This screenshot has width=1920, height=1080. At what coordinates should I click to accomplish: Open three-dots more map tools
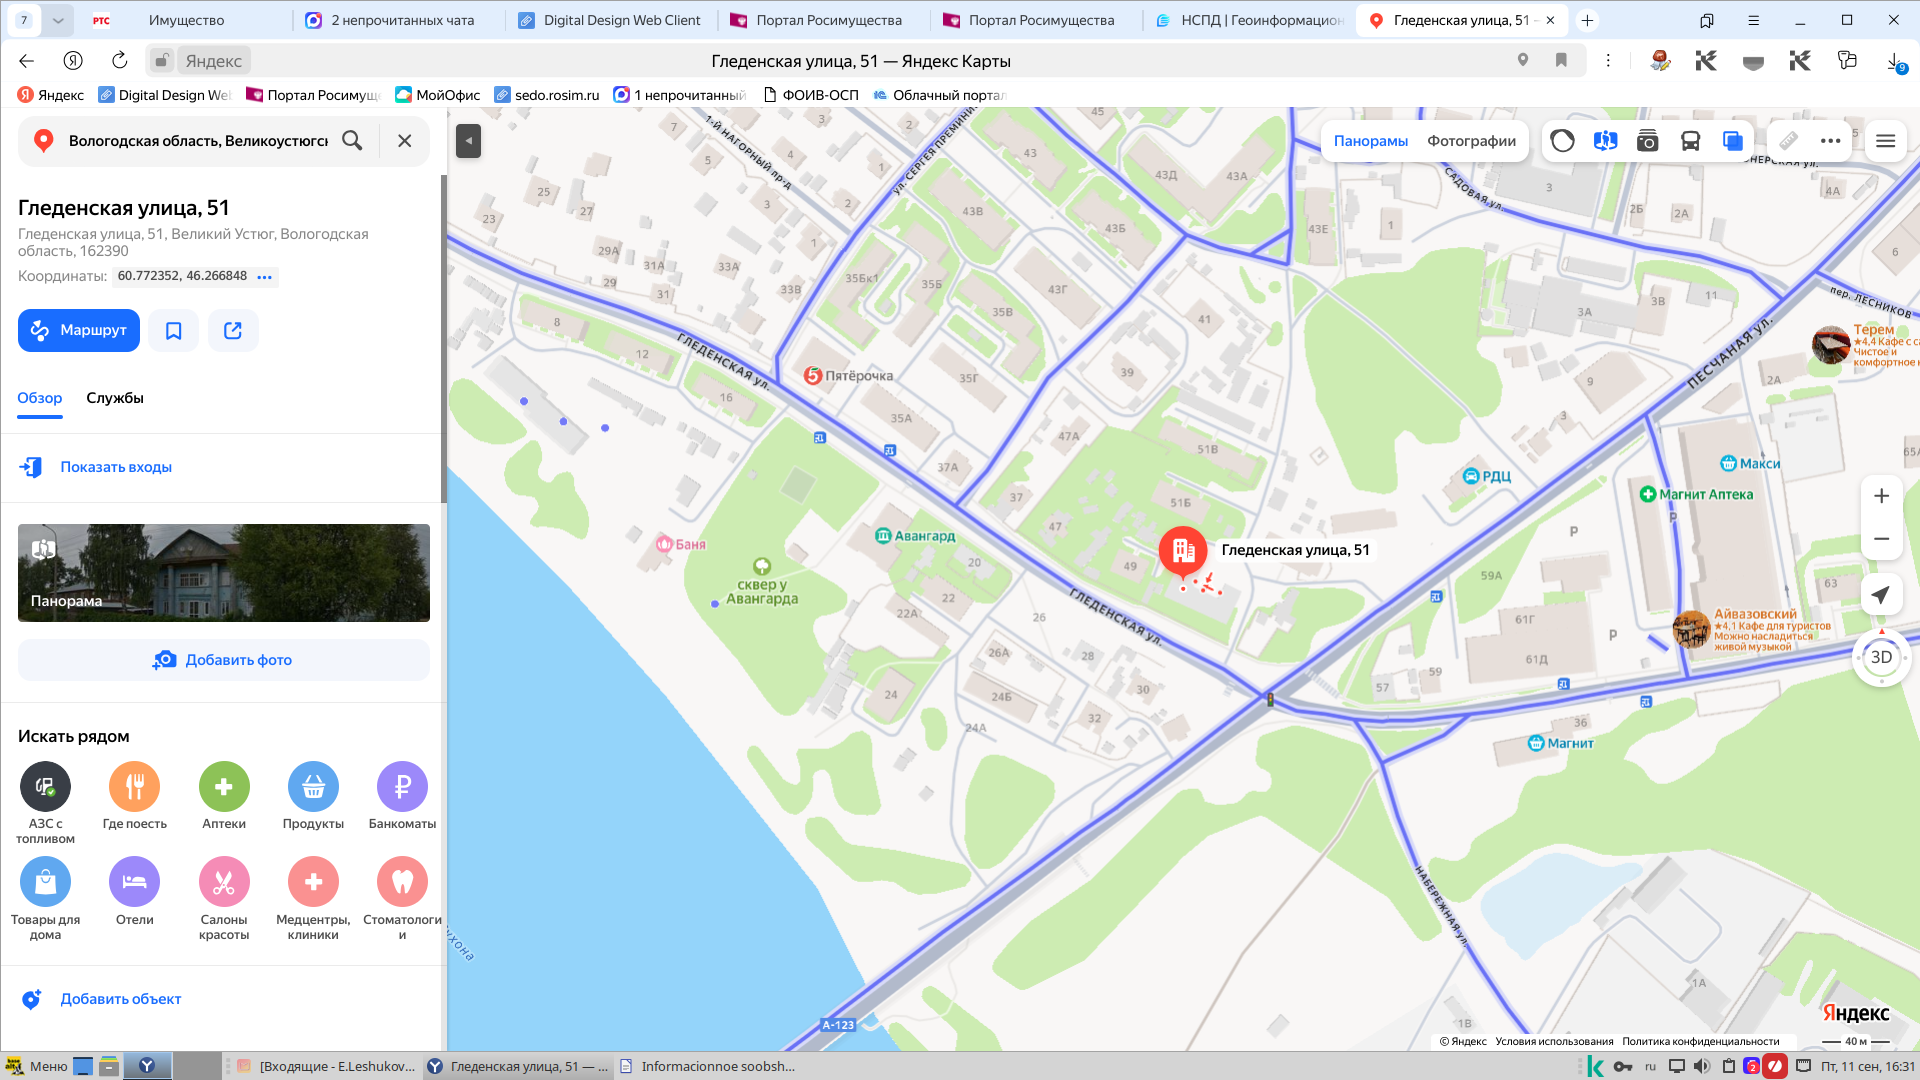pos(1830,141)
